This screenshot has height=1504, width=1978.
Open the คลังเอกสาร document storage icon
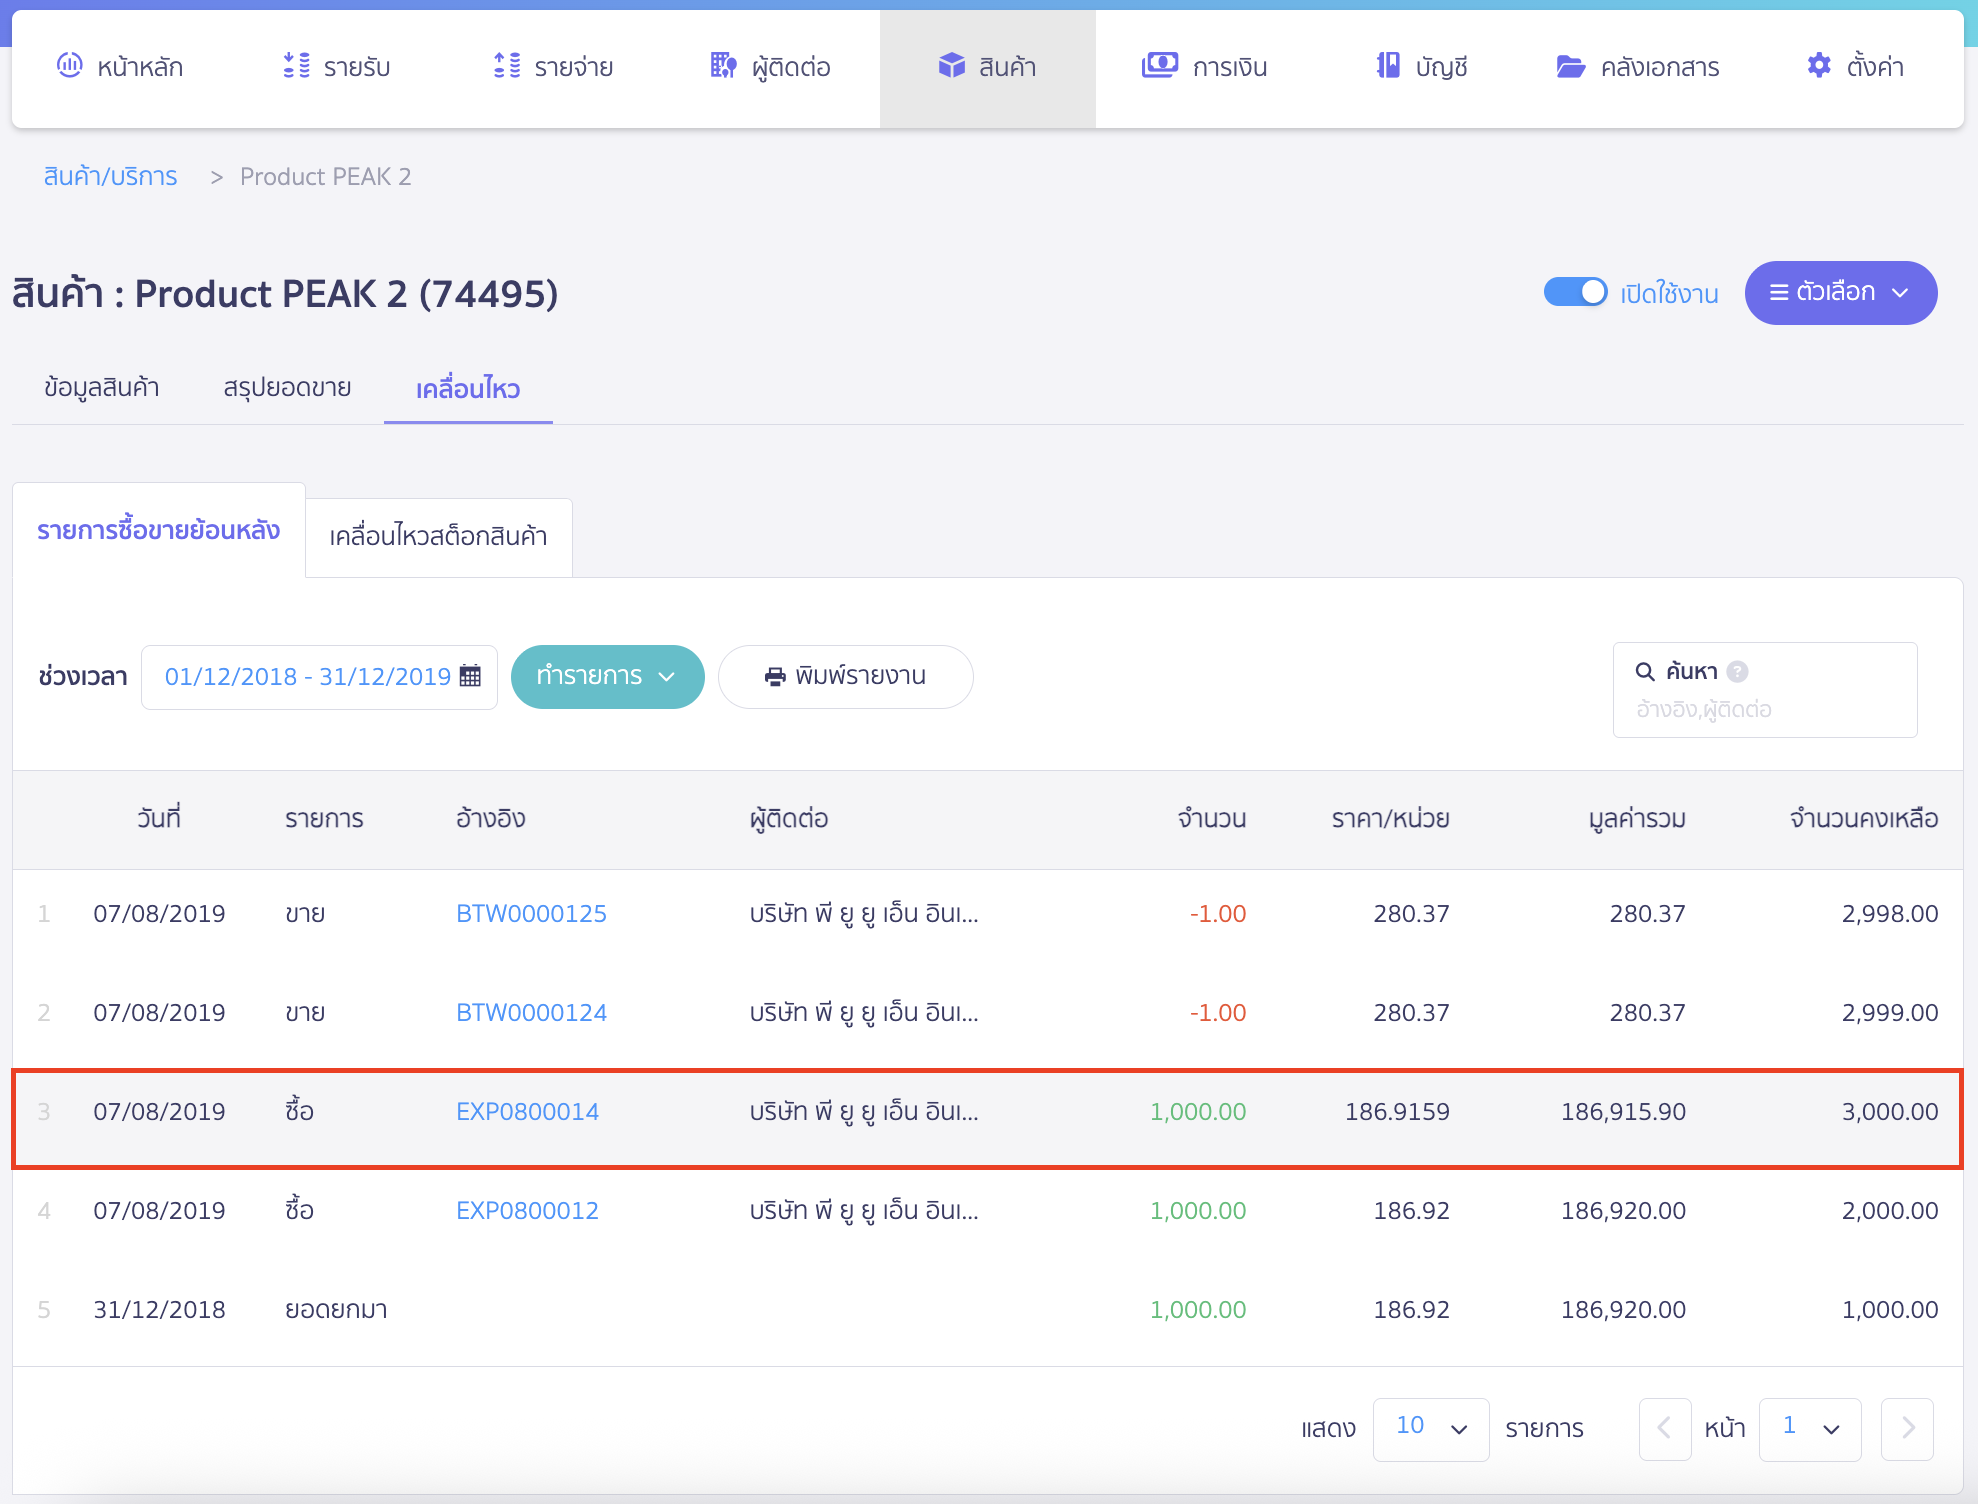click(x=1568, y=66)
